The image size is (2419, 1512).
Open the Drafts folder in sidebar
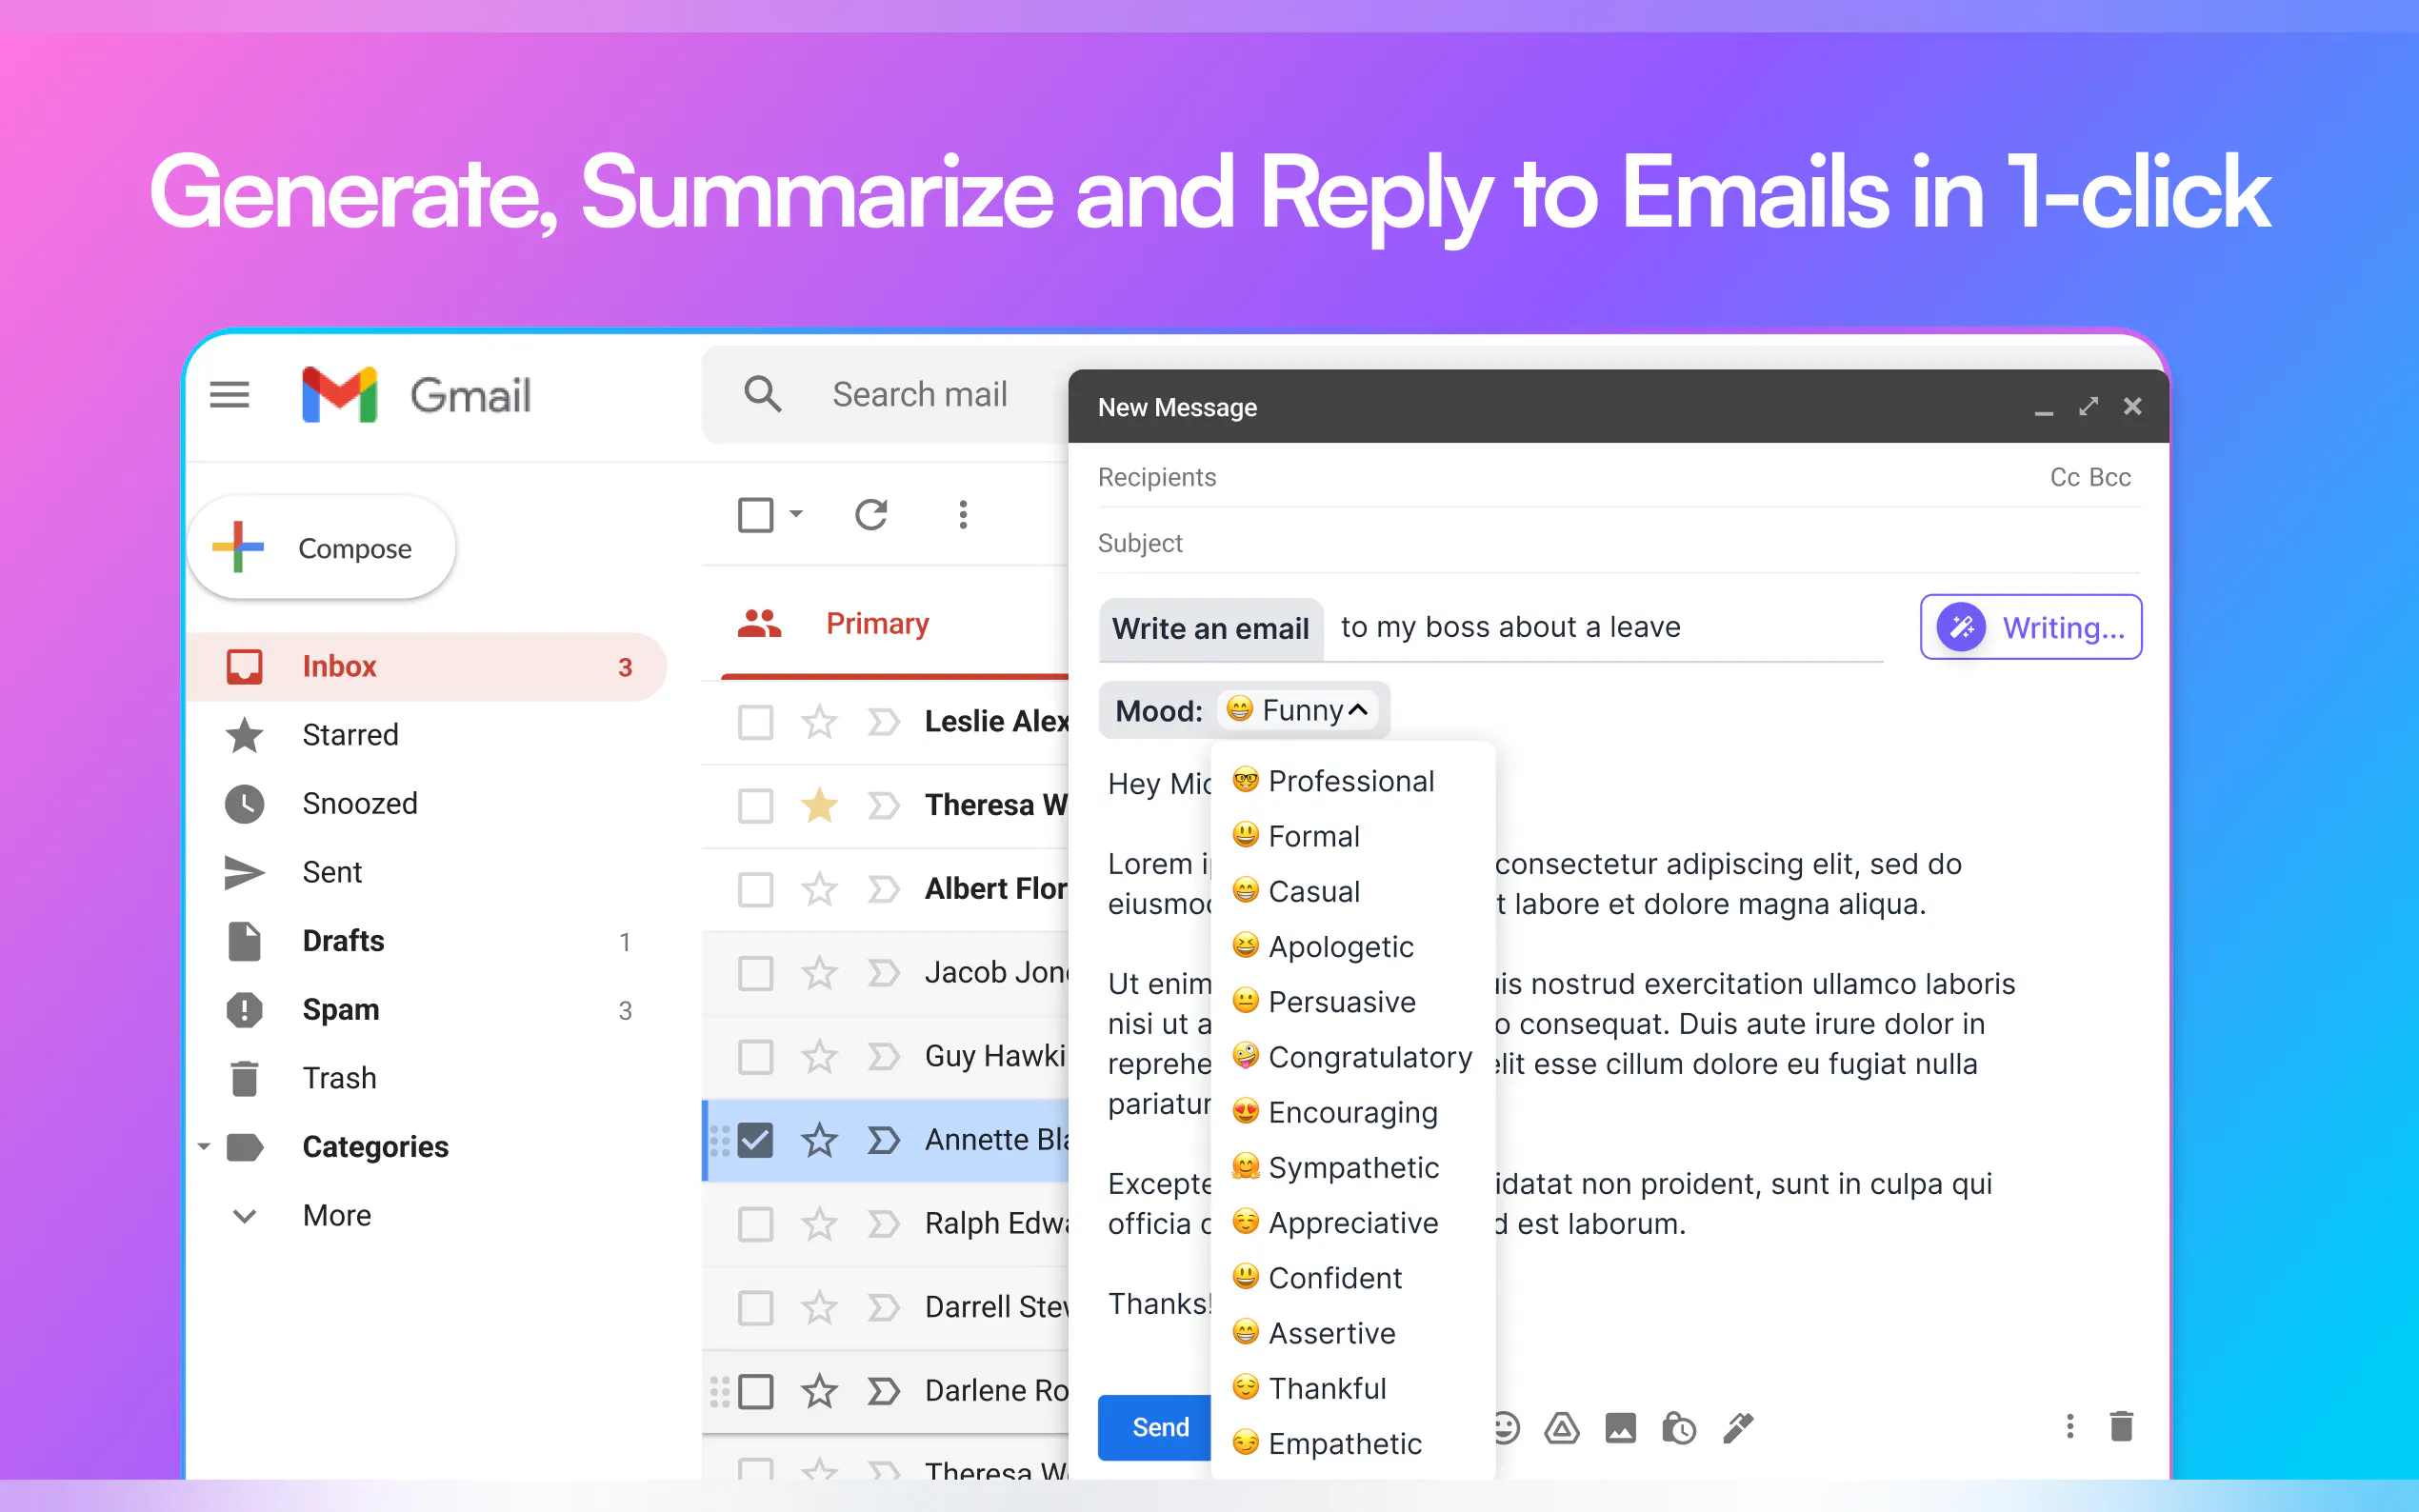click(x=343, y=941)
